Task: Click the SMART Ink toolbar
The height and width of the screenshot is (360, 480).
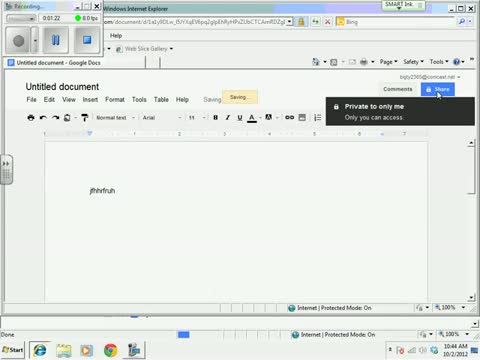Action: (x=403, y=5)
